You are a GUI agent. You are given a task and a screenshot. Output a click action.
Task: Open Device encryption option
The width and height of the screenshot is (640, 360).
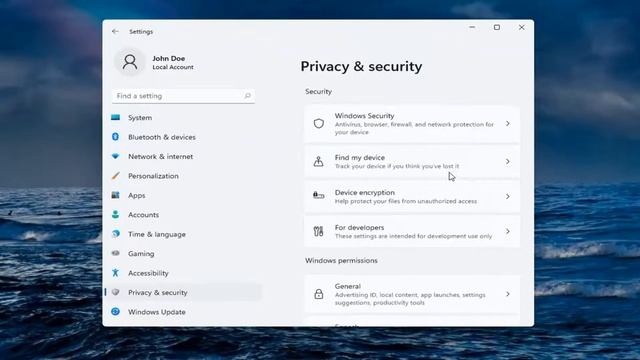point(412,196)
